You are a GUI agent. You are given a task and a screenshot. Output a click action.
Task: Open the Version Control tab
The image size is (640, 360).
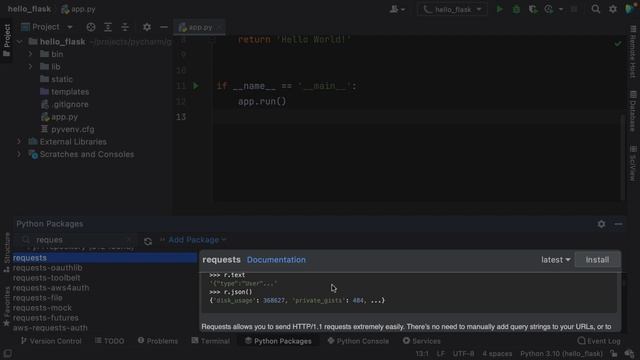(51, 341)
